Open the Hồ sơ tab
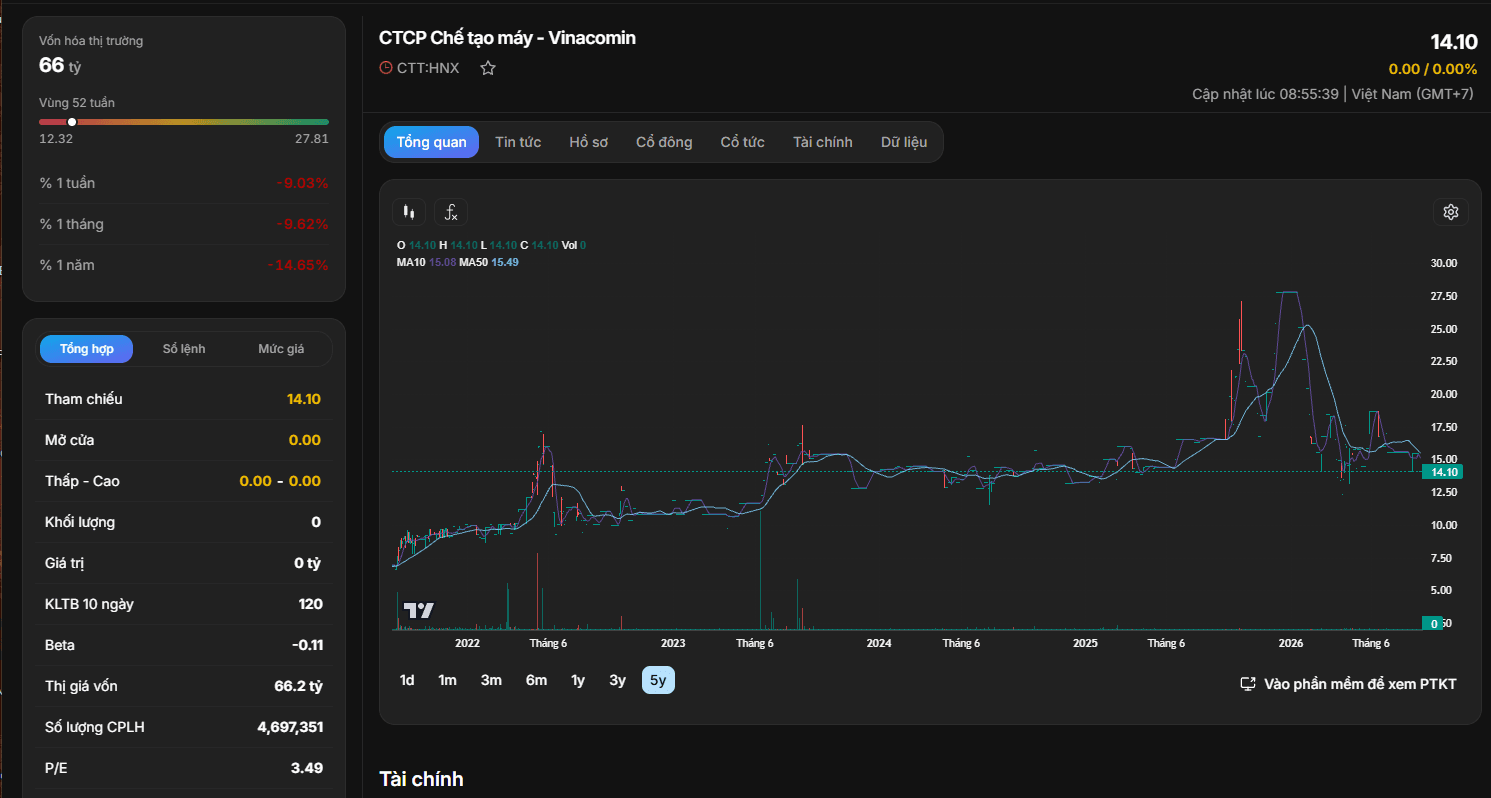The height and width of the screenshot is (798, 1491). pos(589,142)
